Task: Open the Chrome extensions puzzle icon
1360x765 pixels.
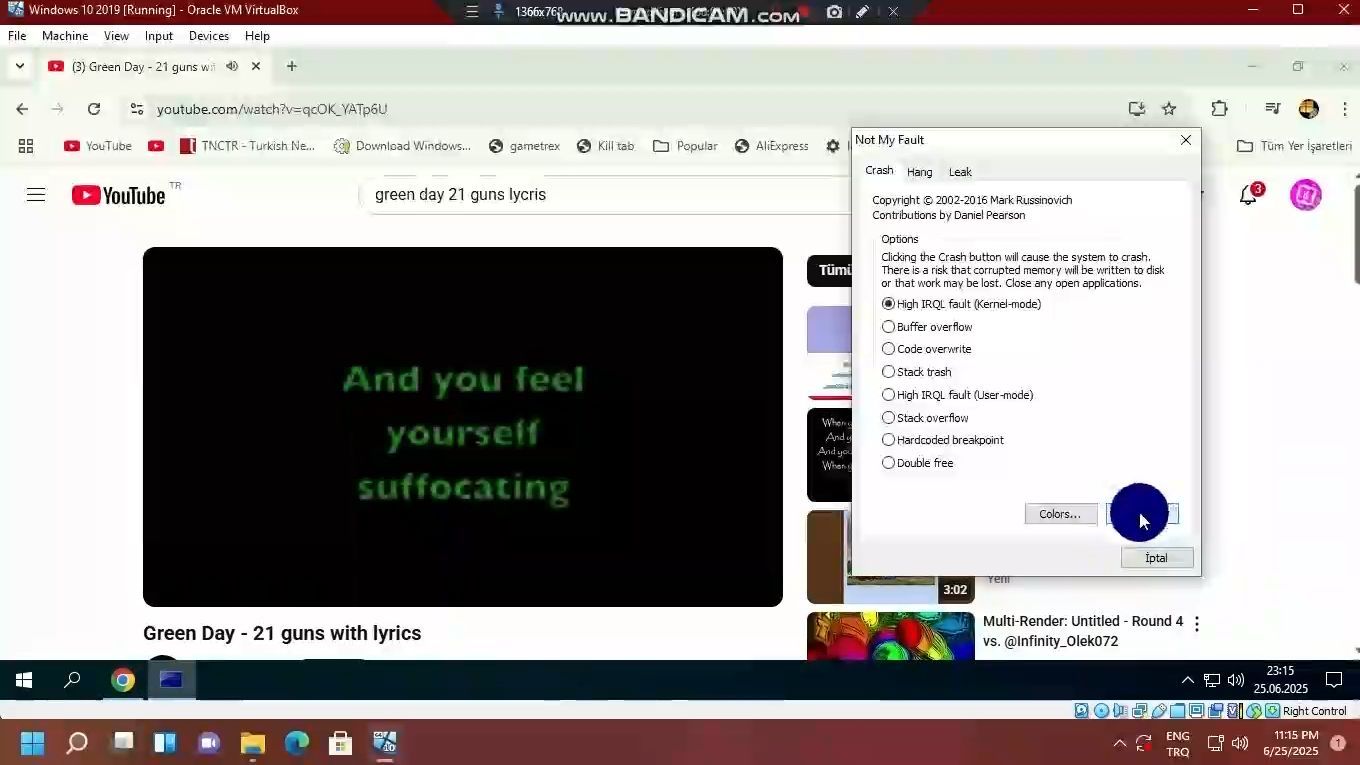Action: (1219, 109)
